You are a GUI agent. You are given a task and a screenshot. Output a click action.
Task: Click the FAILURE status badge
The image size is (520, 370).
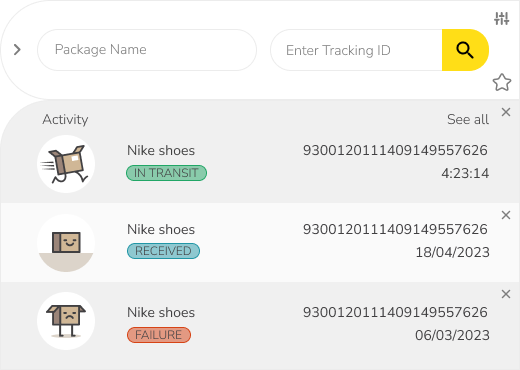click(159, 335)
